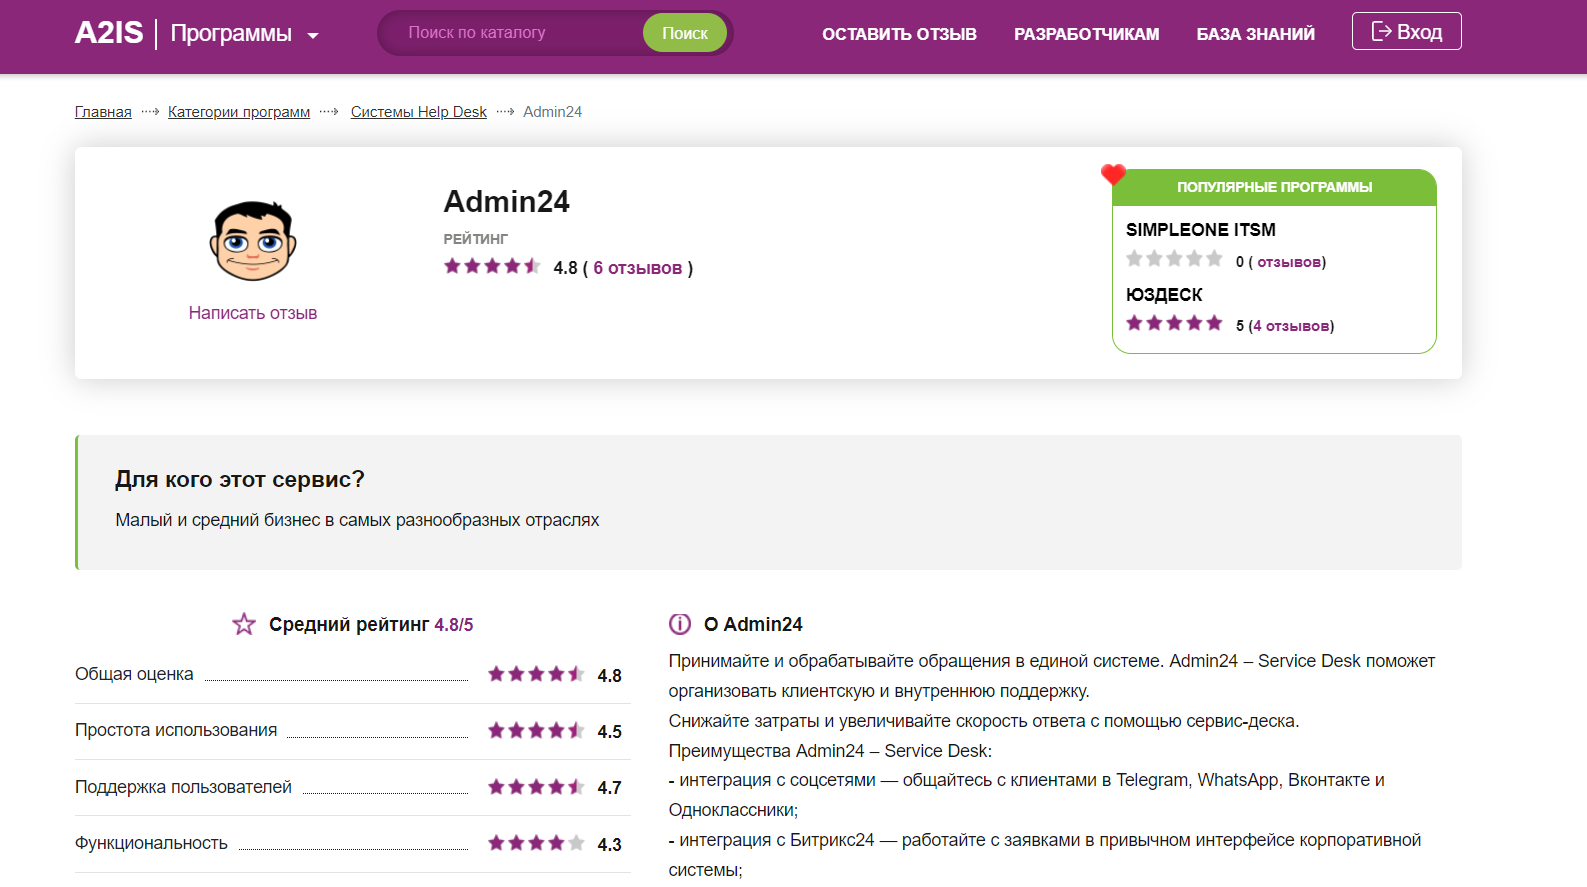Click the stars in Функциональность row
Image resolution: width=1587 pixels, height=887 pixels.
click(x=536, y=843)
